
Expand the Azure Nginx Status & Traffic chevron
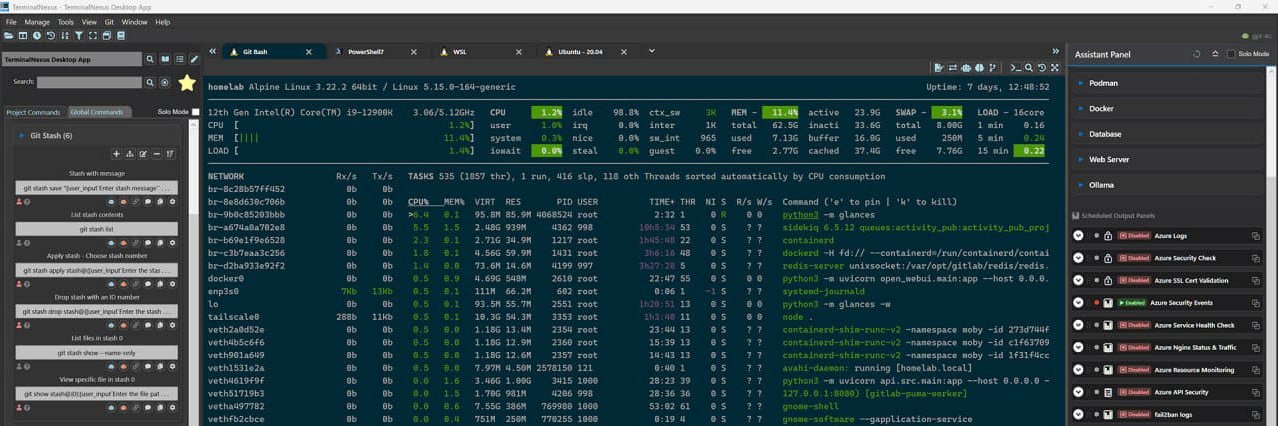[x=1078, y=348]
